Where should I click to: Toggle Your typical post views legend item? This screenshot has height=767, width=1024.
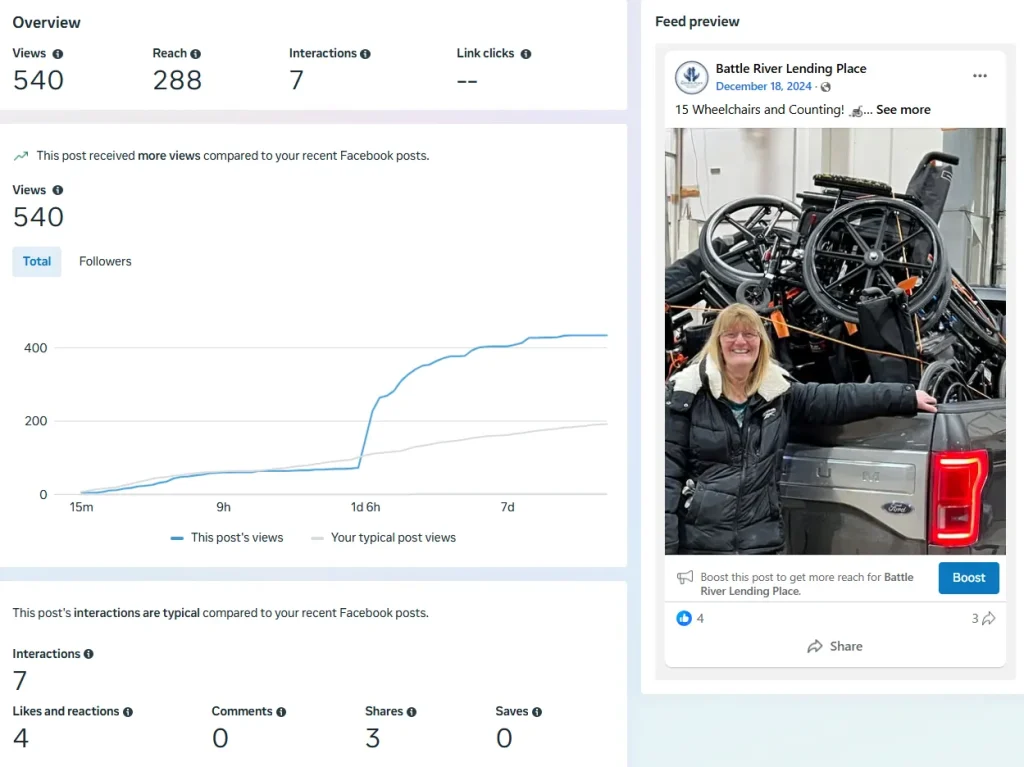coord(383,538)
